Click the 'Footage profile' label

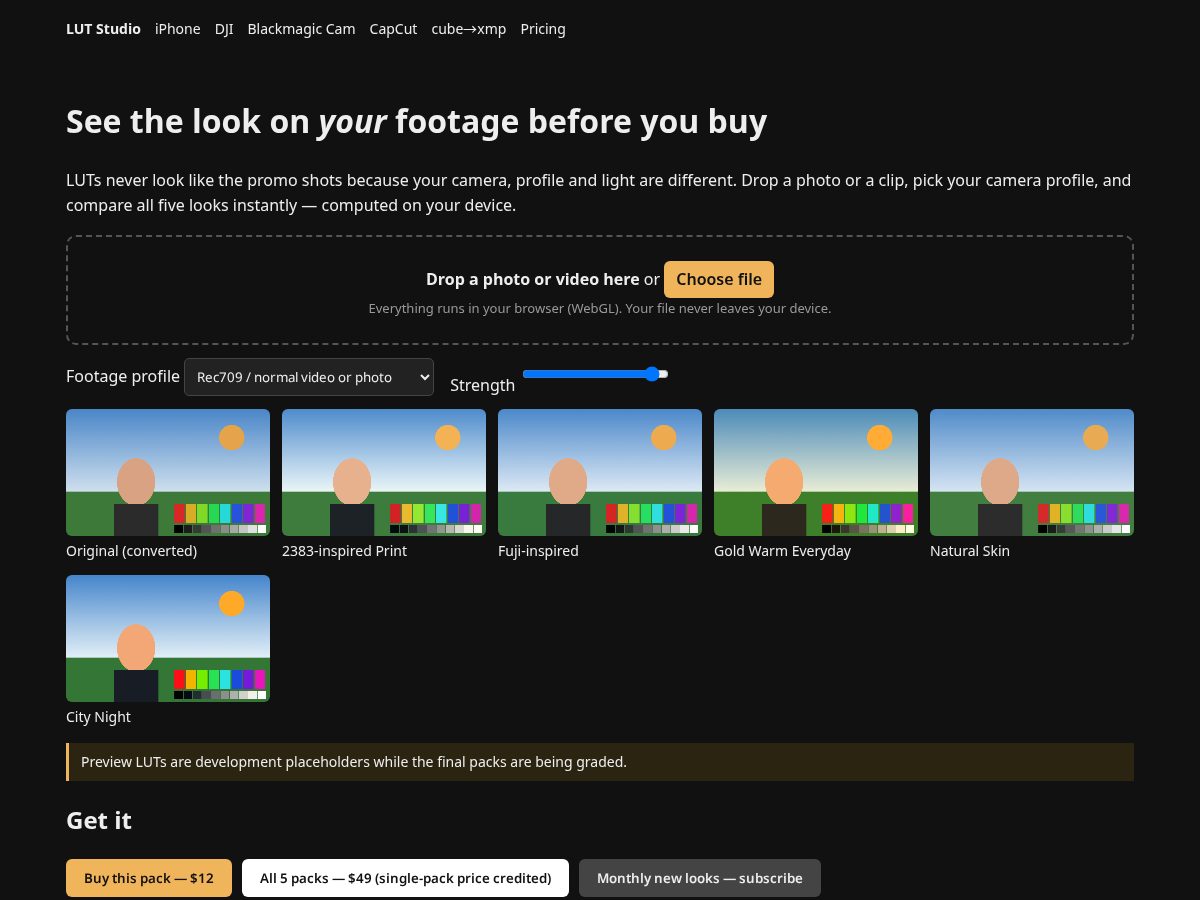(x=123, y=376)
